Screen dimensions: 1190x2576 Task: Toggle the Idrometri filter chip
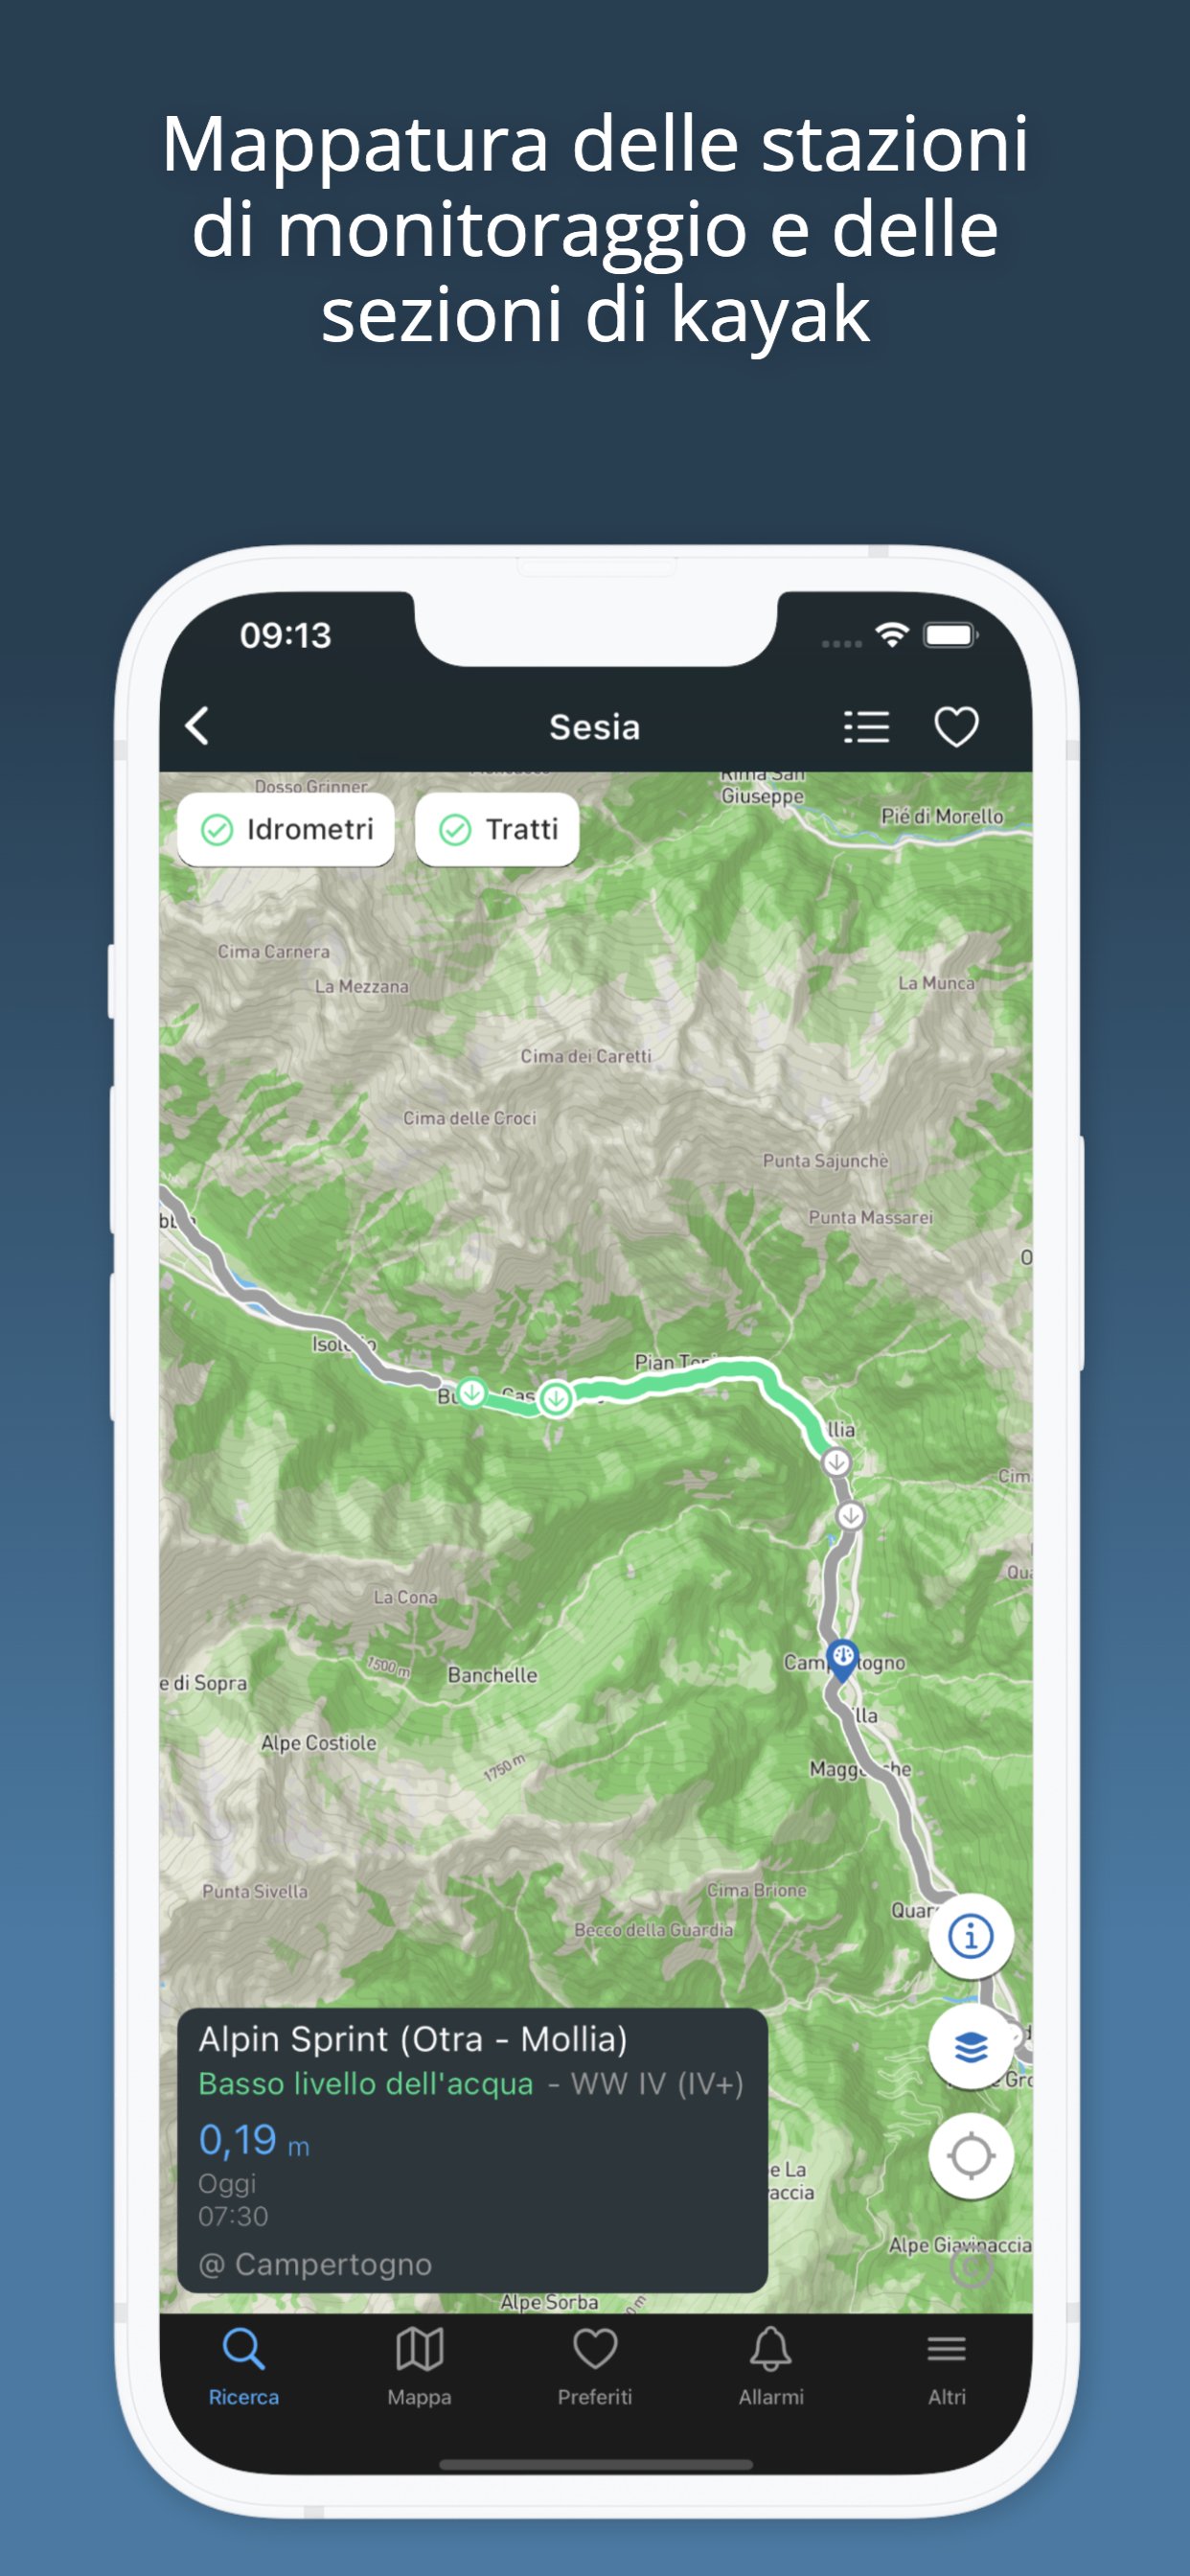coord(286,829)
